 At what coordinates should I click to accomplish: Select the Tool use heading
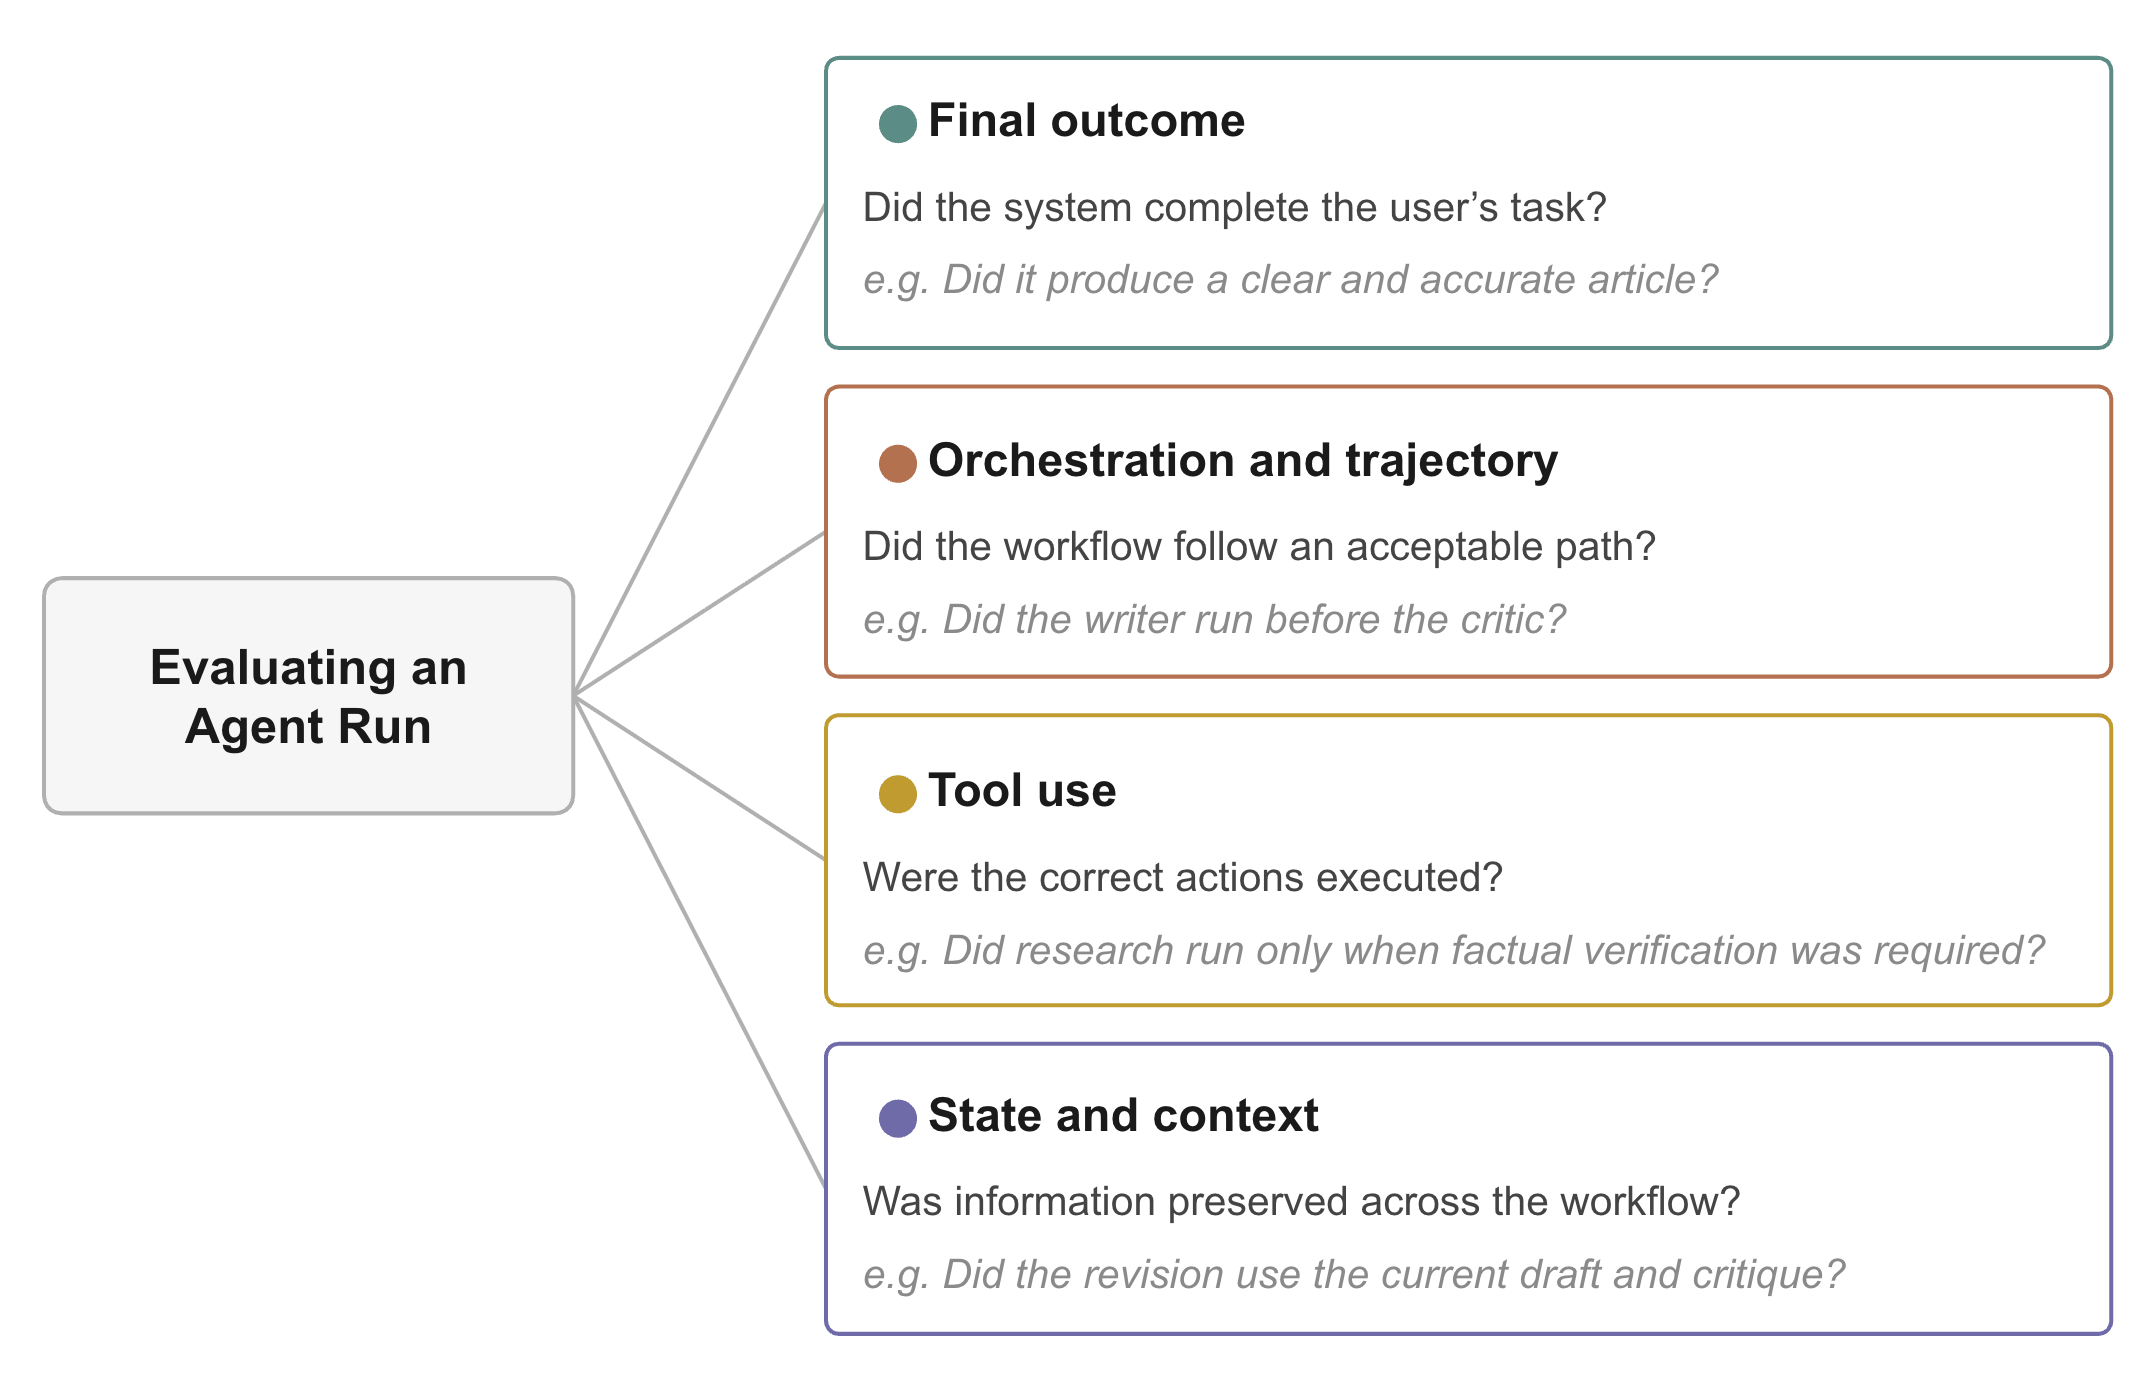point(1022,791)
